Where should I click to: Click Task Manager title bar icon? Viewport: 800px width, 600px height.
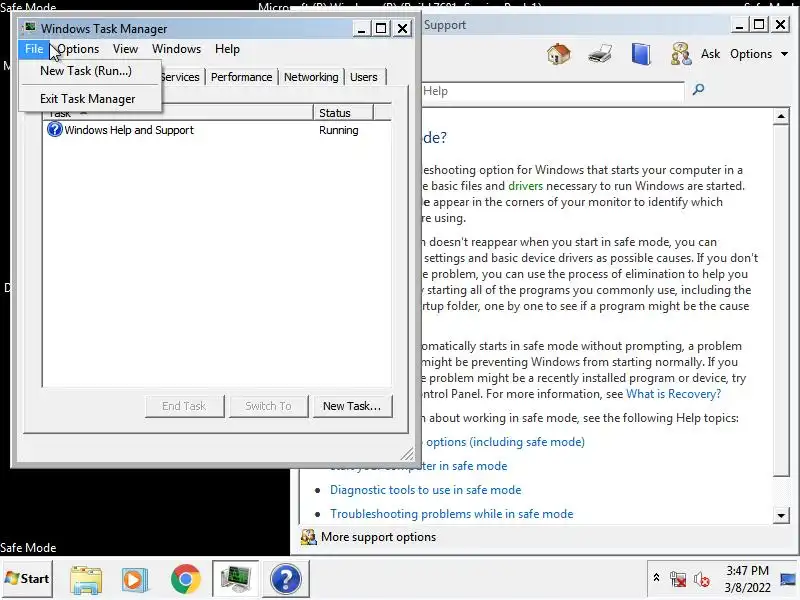point(31,28)
